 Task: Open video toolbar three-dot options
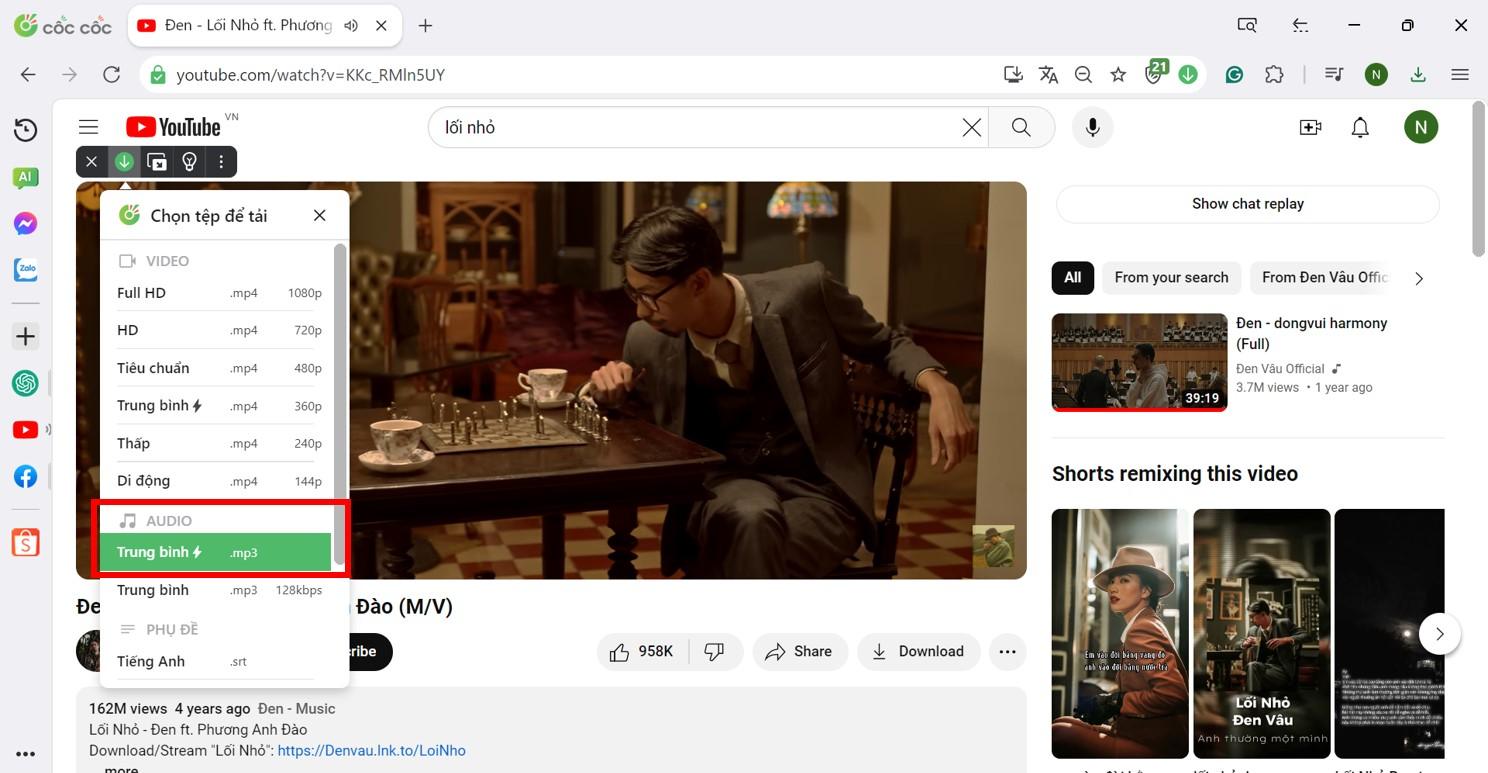pos(221,162)
